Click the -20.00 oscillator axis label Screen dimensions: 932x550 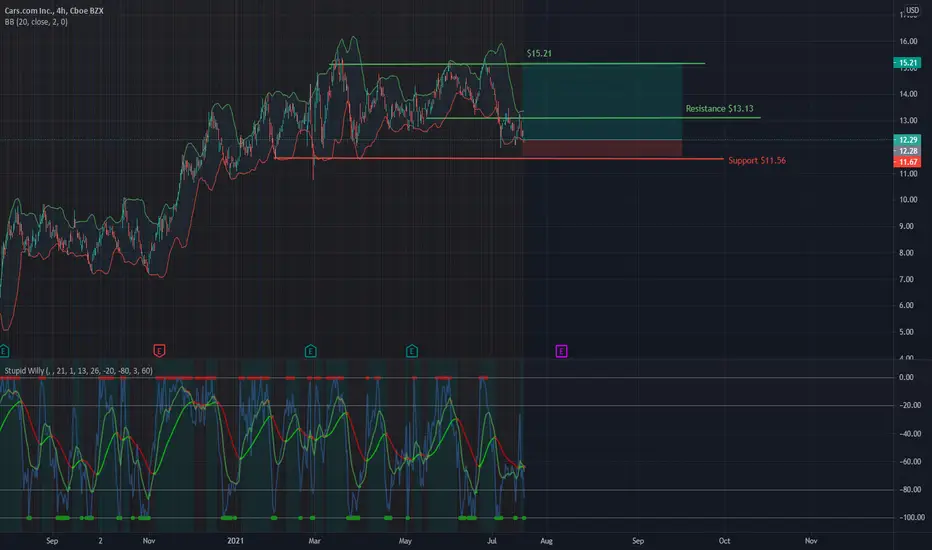pos(909,406)
